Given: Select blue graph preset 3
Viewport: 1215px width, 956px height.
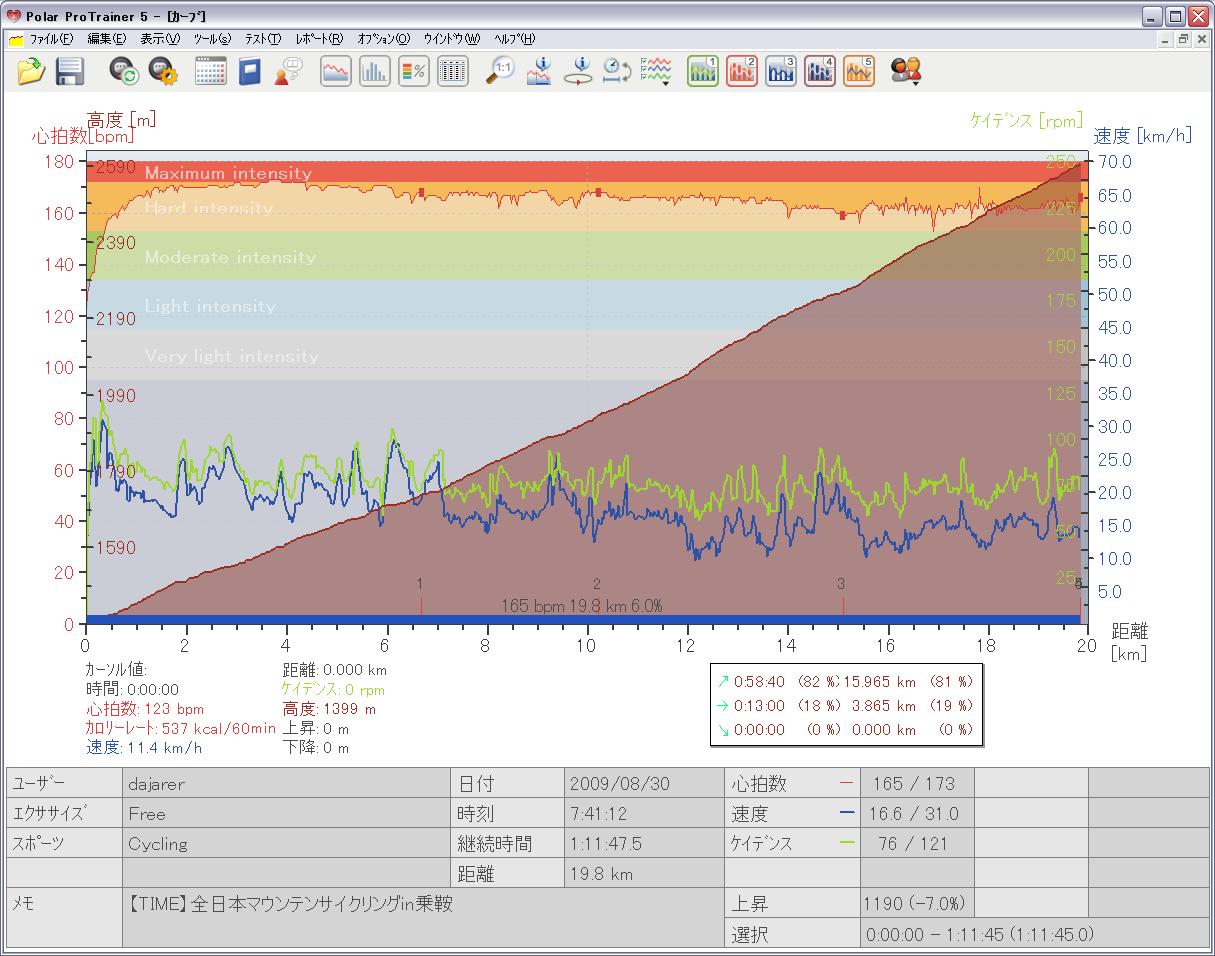Looking at the screenshot, I should pos(781,71).
